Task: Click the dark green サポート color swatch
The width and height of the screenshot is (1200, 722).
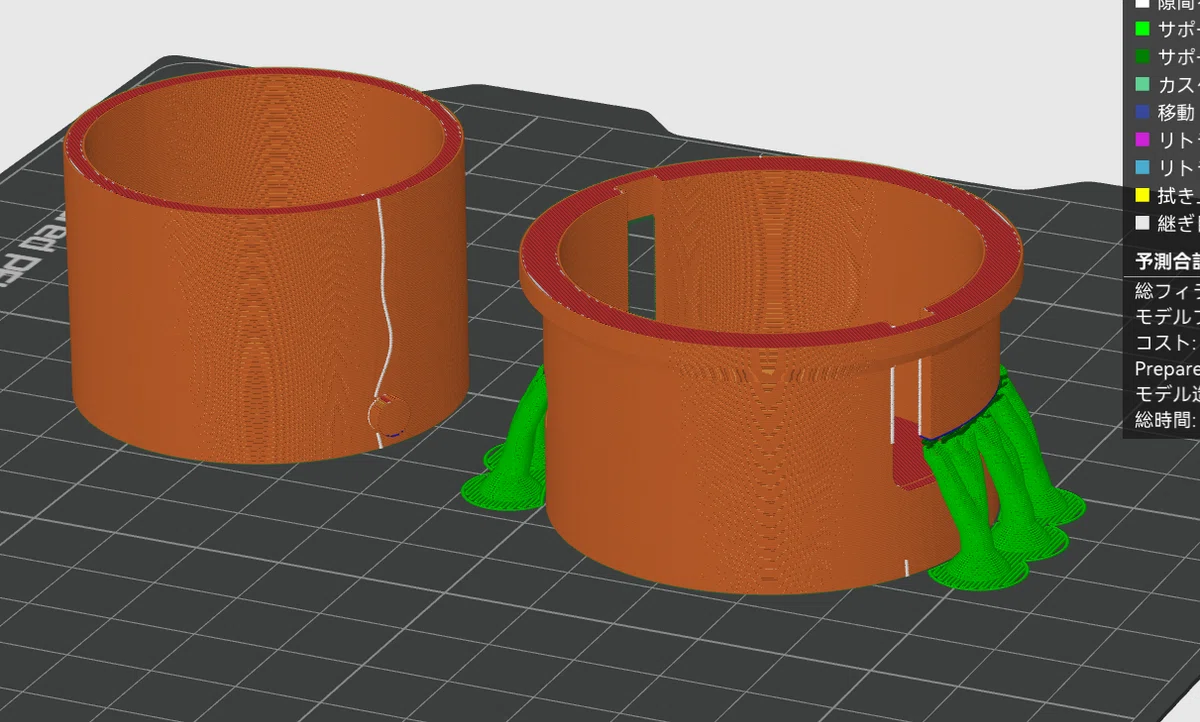Action: click(x=1142, y=57)
